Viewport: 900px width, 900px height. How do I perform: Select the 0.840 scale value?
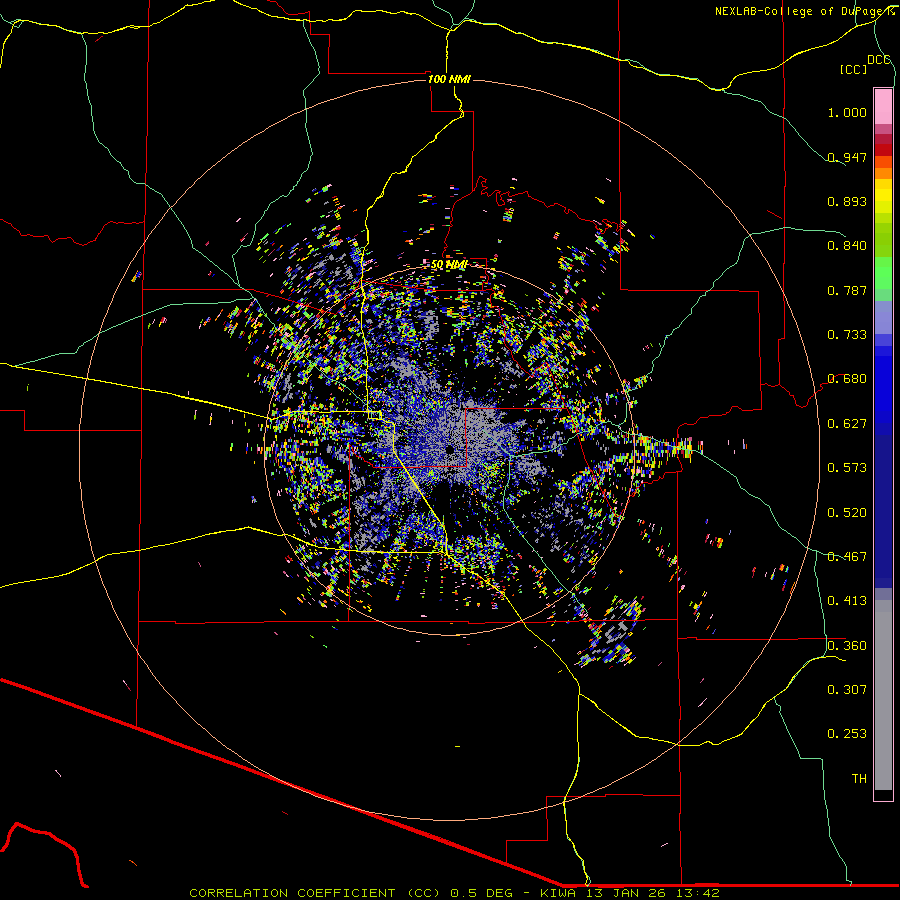click(x=847, y=246)
